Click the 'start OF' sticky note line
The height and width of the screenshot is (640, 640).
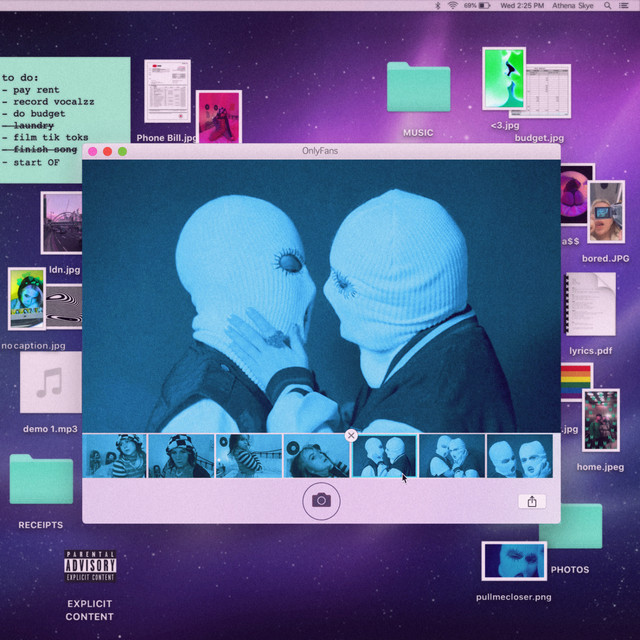pos(31,162)
